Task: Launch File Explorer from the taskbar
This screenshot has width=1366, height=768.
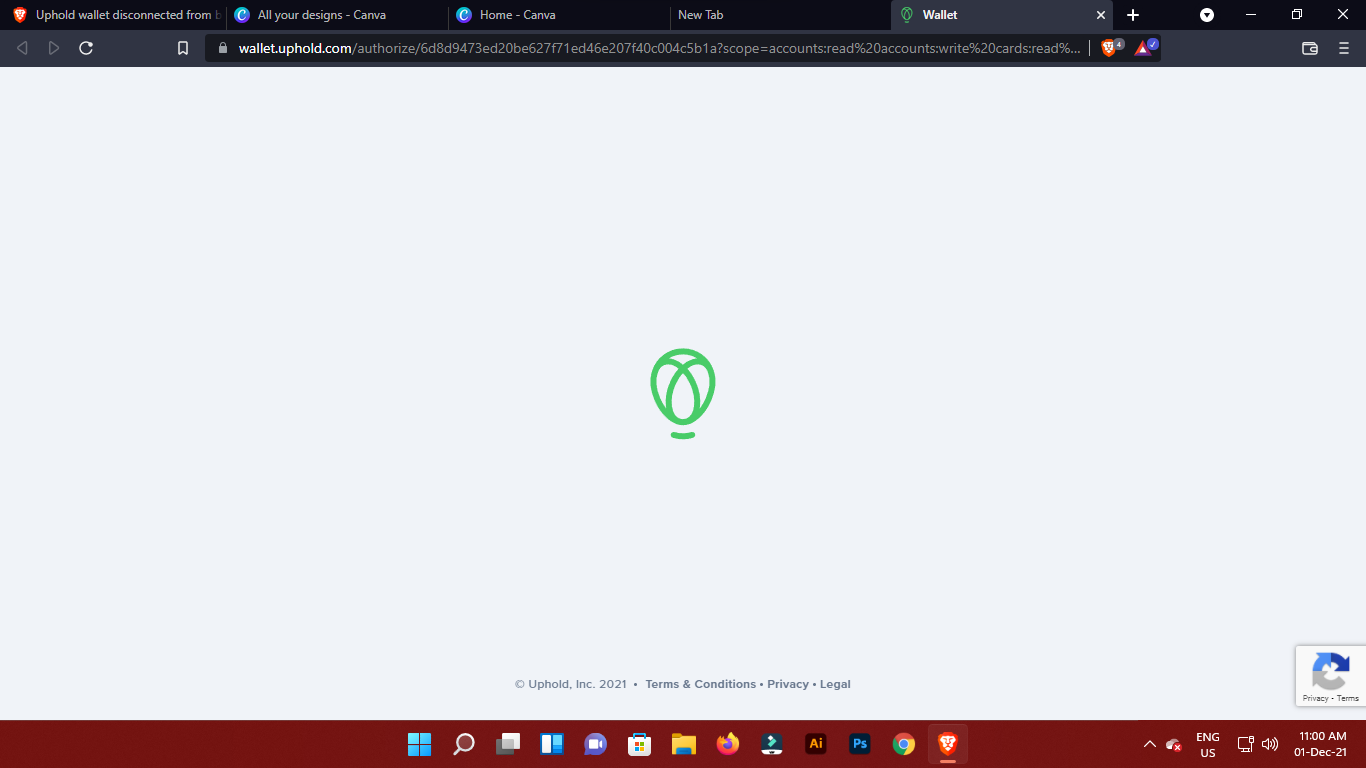Action: pos(684,744)
